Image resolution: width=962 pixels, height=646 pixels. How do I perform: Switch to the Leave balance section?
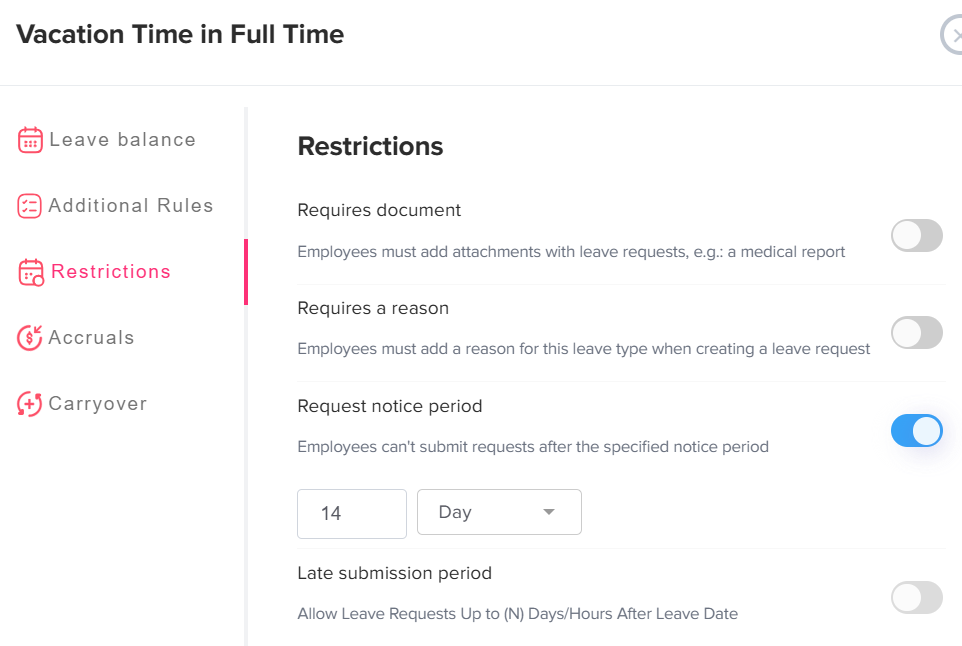pyautogui.click(x=122, y=140)
